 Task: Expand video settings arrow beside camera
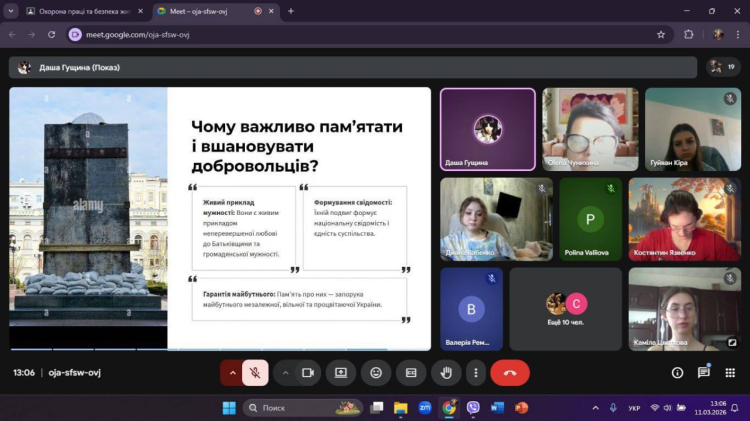285,373
